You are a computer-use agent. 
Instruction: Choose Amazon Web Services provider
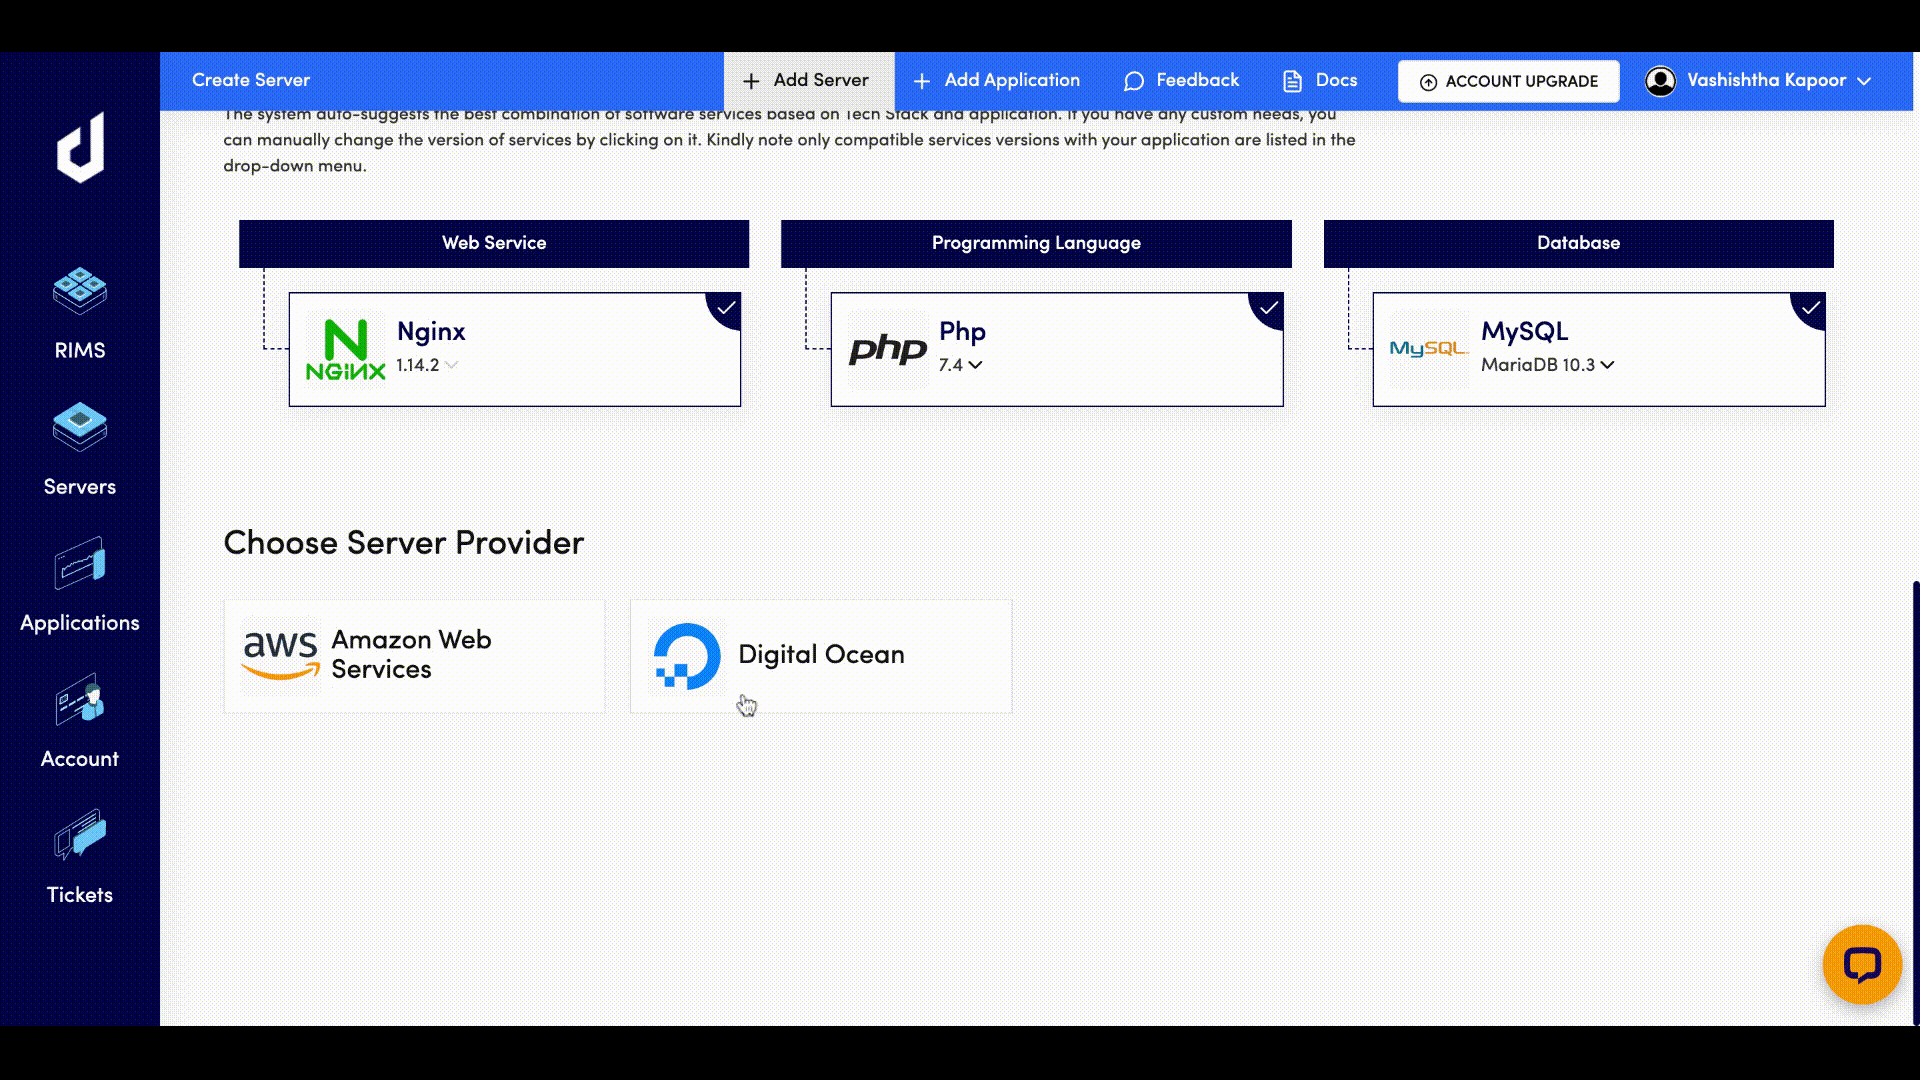[x=415, y=656]
